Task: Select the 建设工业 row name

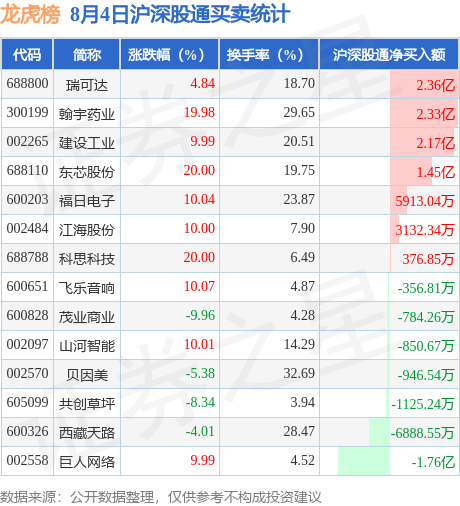Action: click(x=87, y=143)
